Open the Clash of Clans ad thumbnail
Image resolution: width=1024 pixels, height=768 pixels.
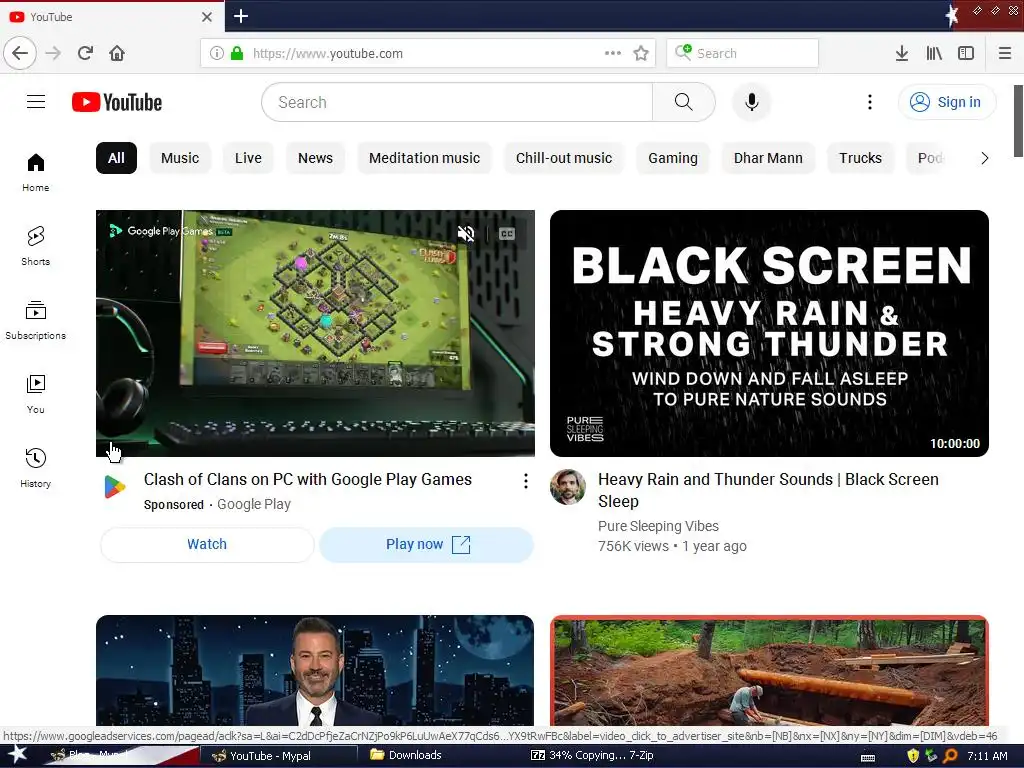pyautogui.click(x=315, y=333)
